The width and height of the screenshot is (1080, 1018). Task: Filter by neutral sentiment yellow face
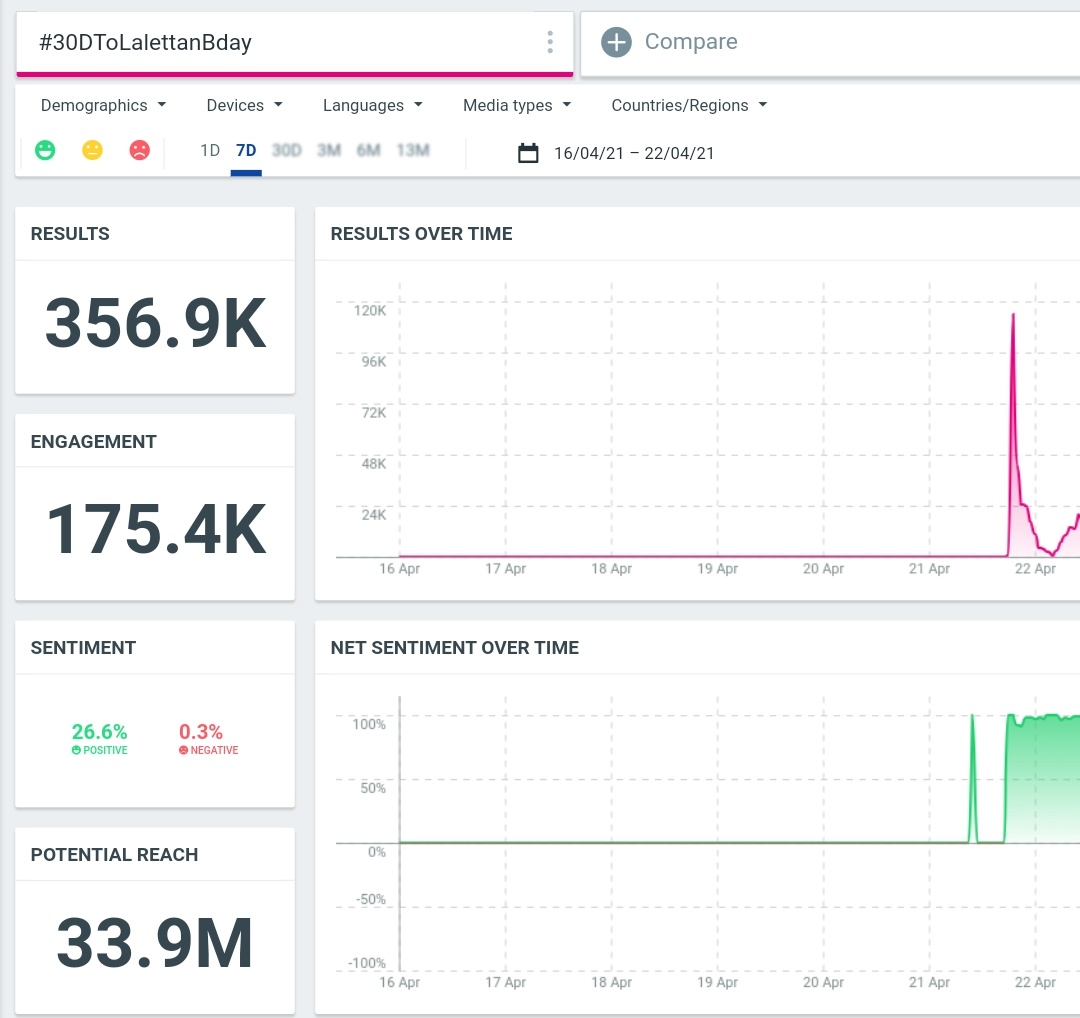tap(92, 150)
